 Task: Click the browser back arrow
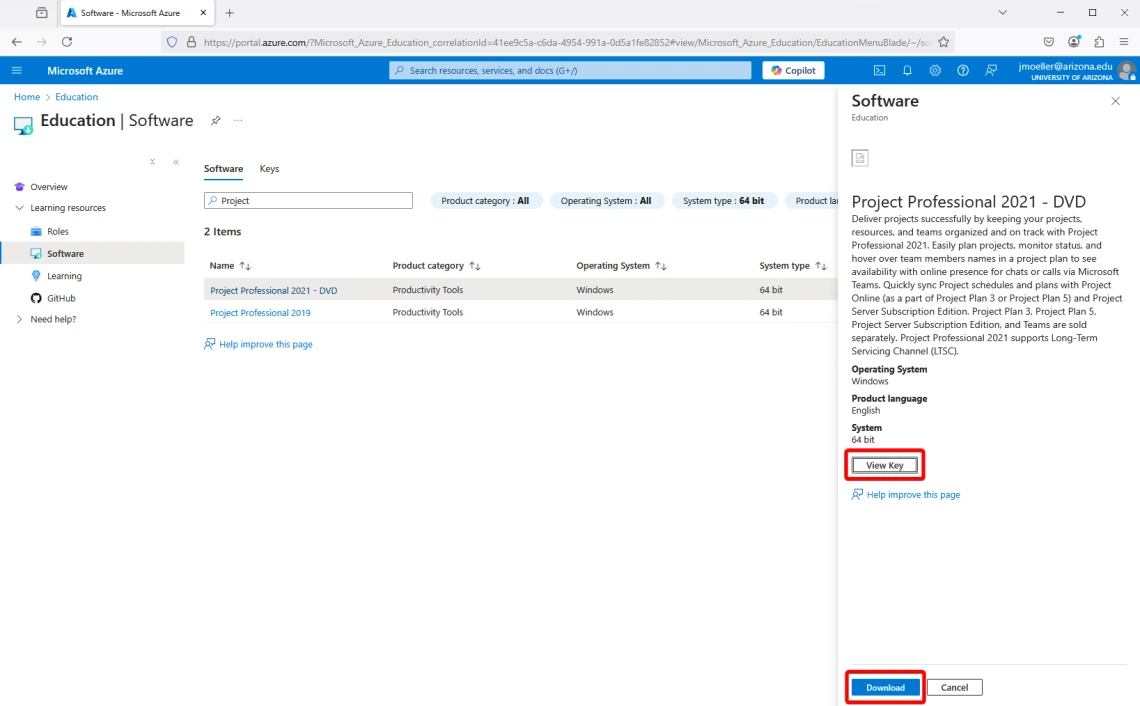click(17, 42)
